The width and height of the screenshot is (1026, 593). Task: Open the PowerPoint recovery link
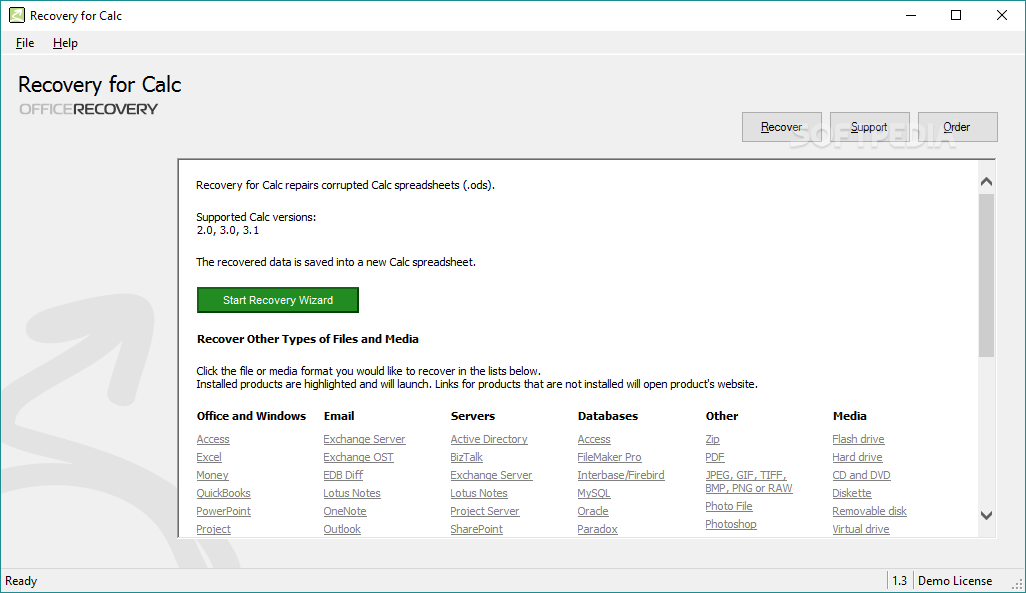223,511
